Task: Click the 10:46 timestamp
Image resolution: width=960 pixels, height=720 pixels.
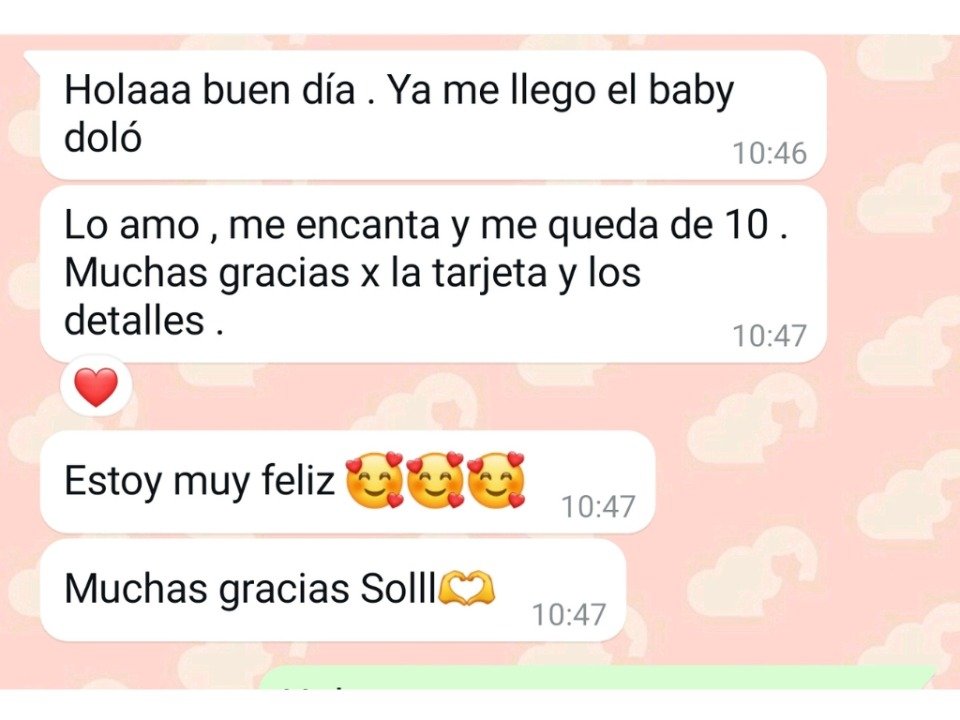Action: (x=770, y=153)
